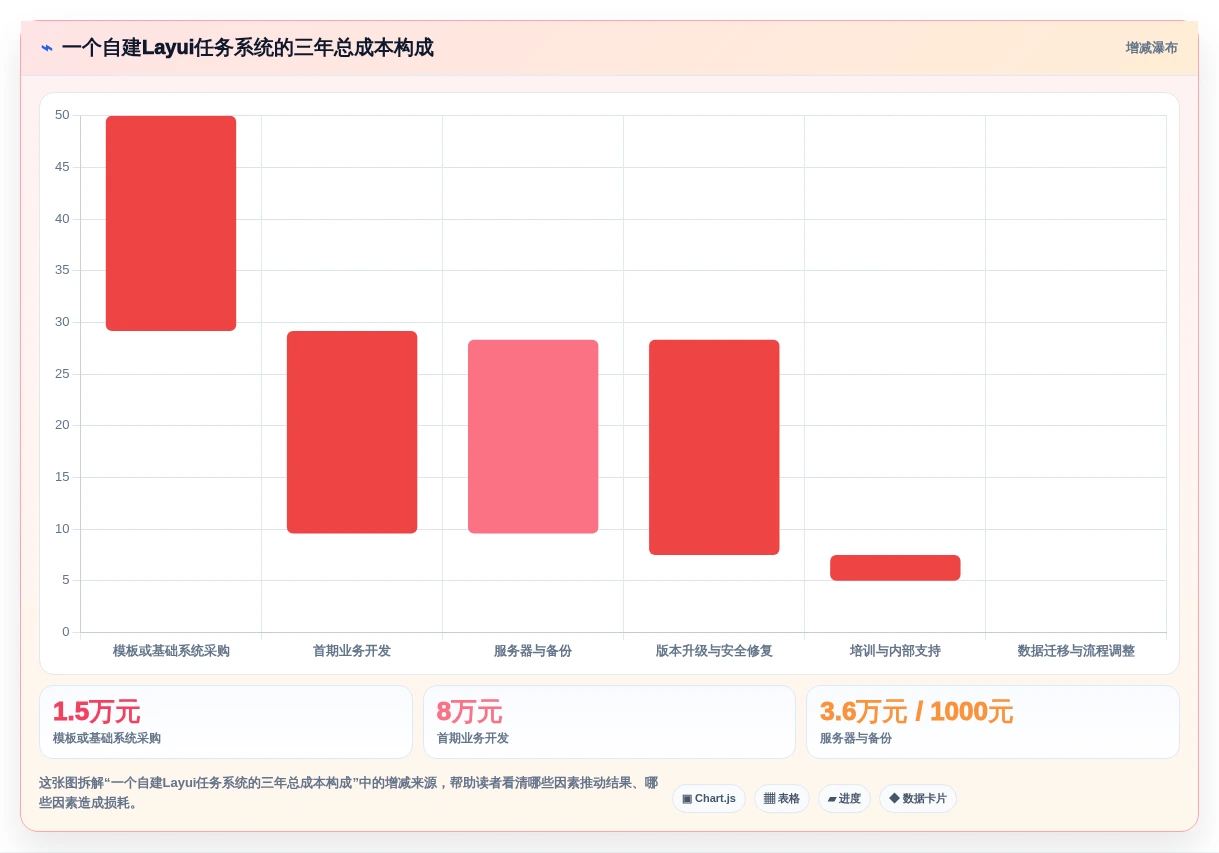Click the small 培训与内部支持 bar
Screen dimensions: 1219x853
click(895, 567)
